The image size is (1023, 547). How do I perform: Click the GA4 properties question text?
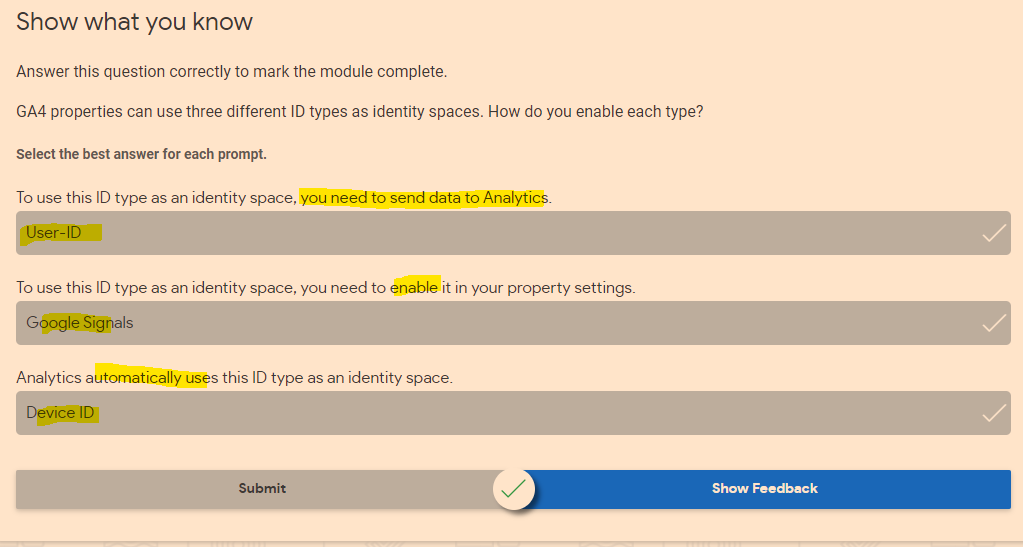[359, 112]
